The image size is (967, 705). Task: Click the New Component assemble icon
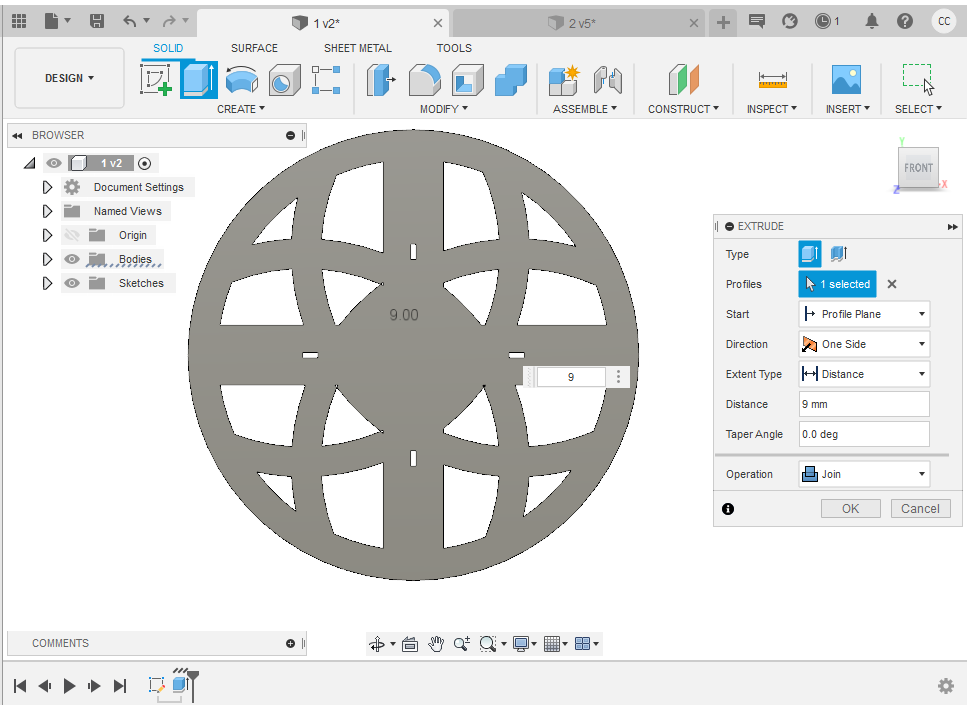coord(563,79)
